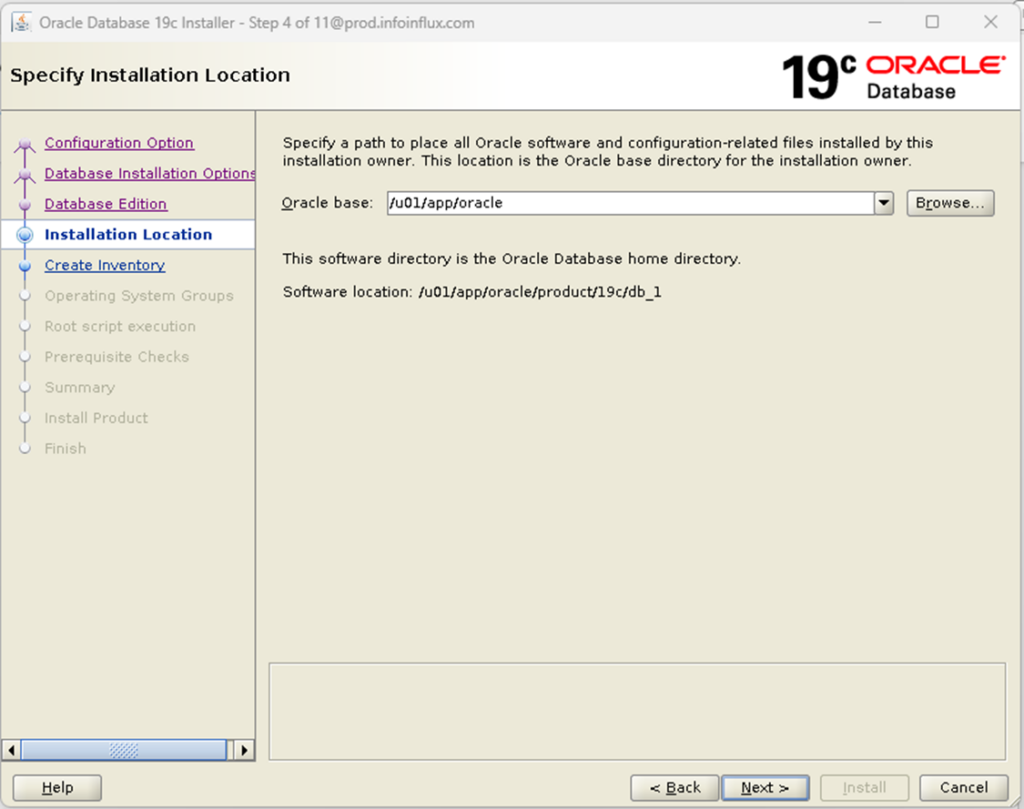
Task: Click the Java installer icon in title bar
Action: [x=21, y=22]
